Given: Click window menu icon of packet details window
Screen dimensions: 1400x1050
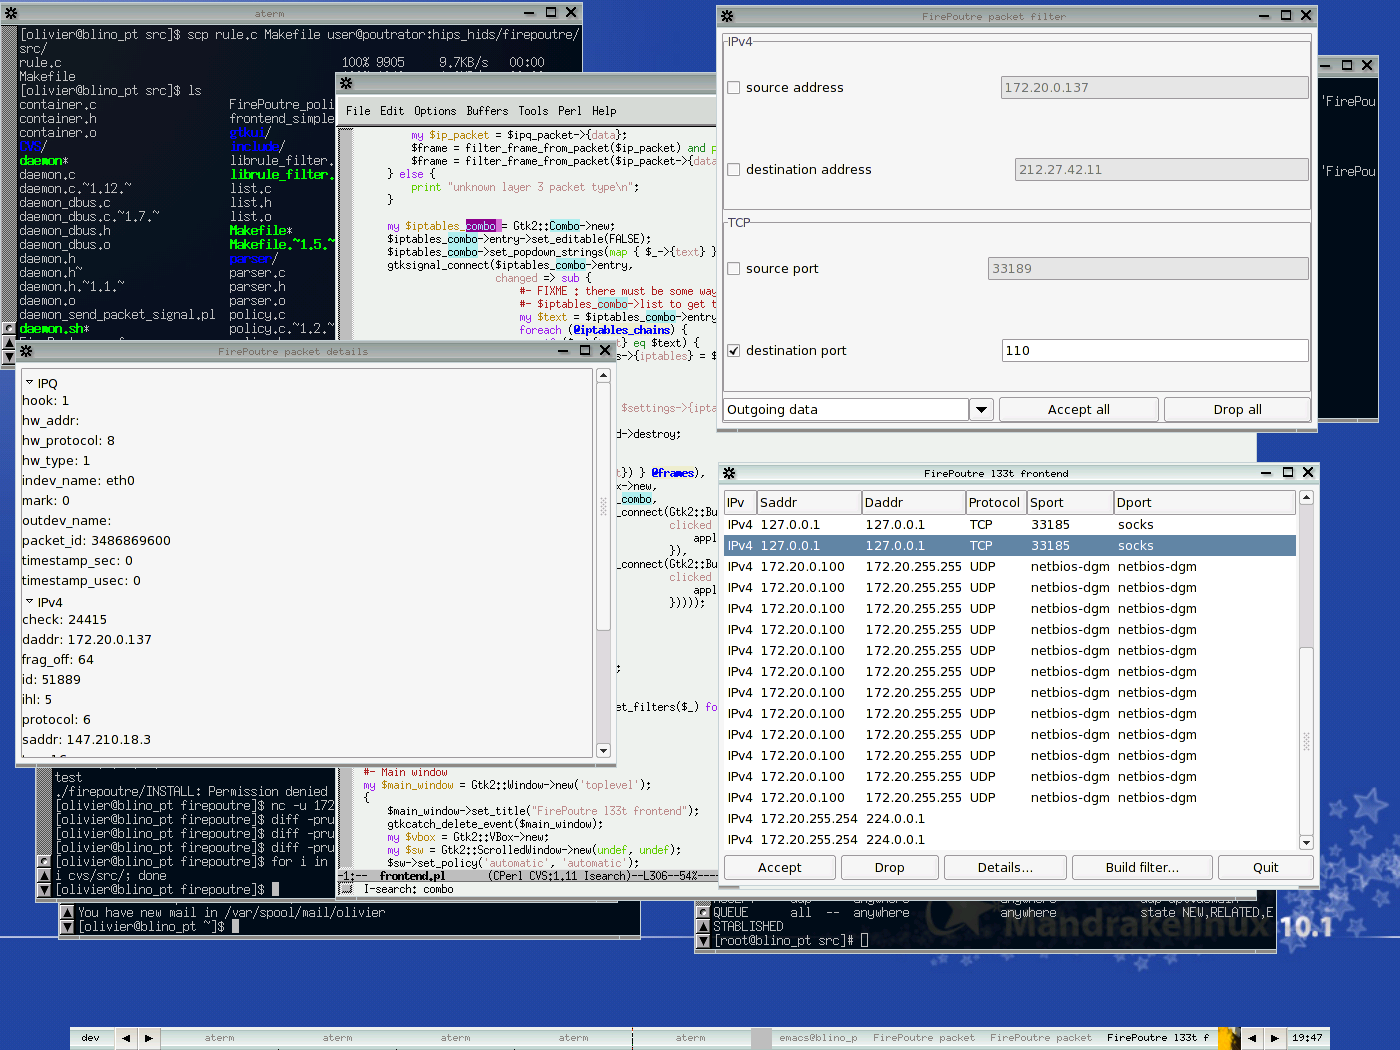Looking at the screenshot, I should (x=26, y=351).
